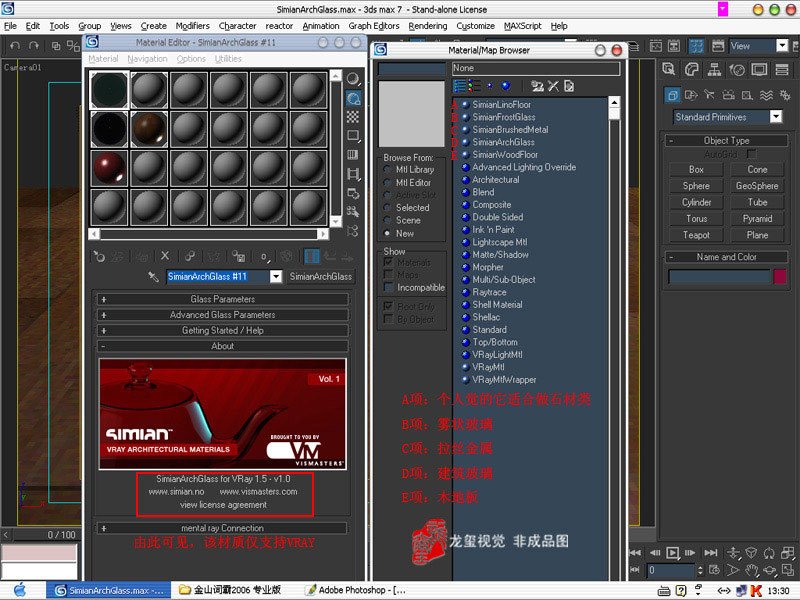Switch browser to View List icon
This screenshot has width=800, height=600.
(x=459, y=86)
